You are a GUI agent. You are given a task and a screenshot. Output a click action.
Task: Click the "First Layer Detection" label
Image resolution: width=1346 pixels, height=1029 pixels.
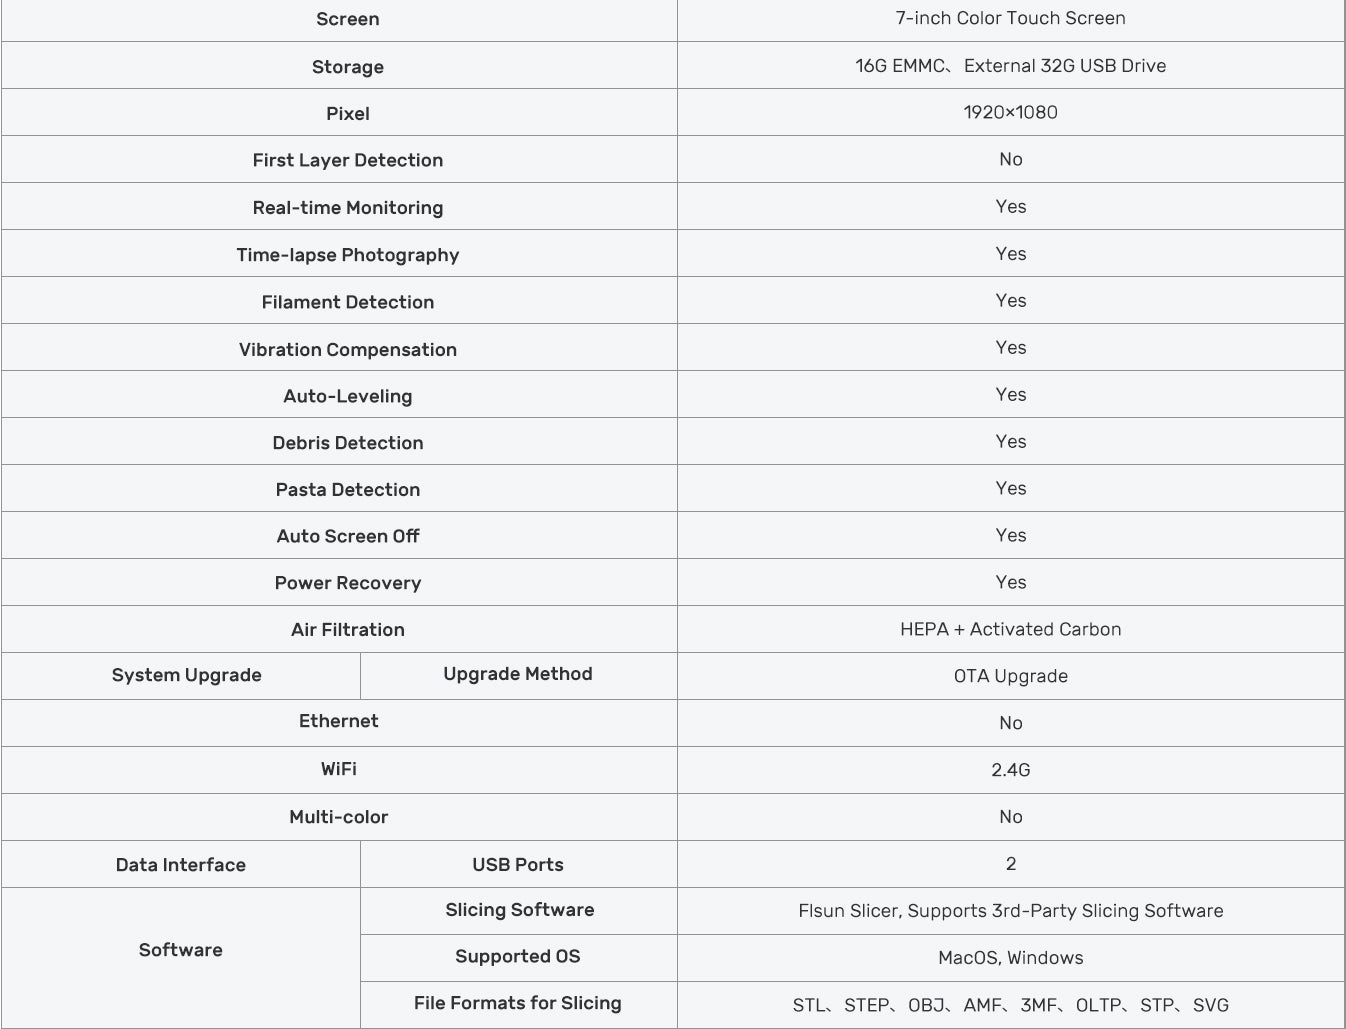pos(347,160)
